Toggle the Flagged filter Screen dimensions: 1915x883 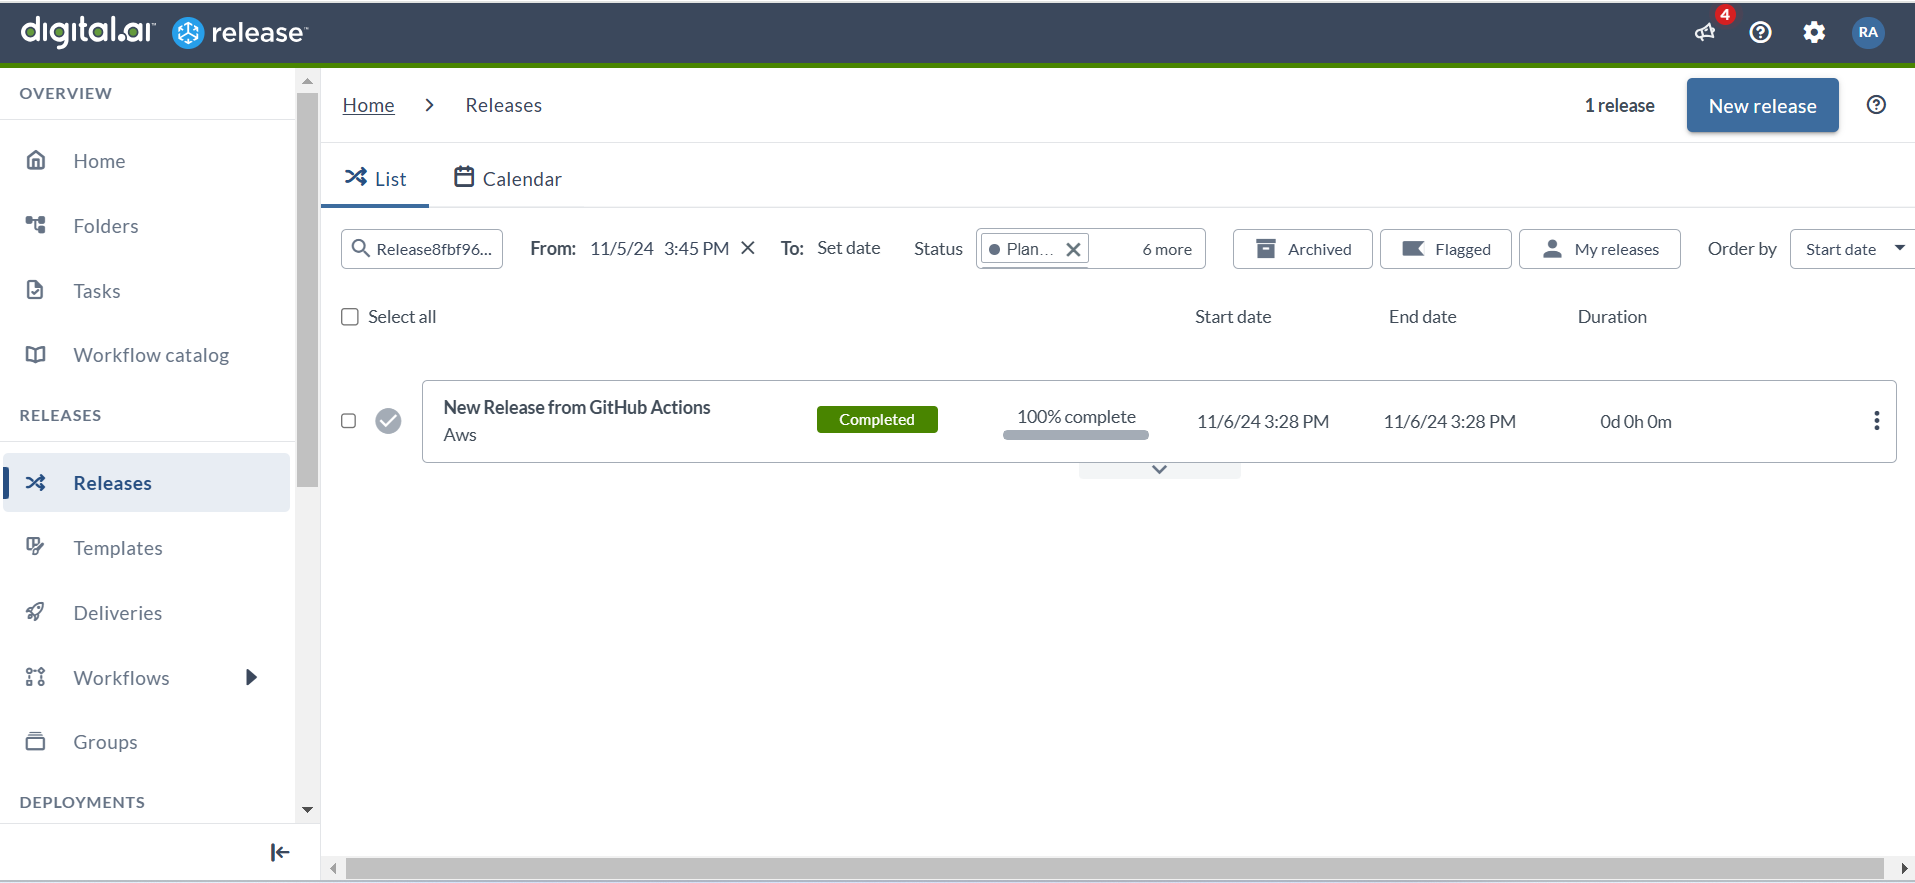click(x=1445, y=249)
